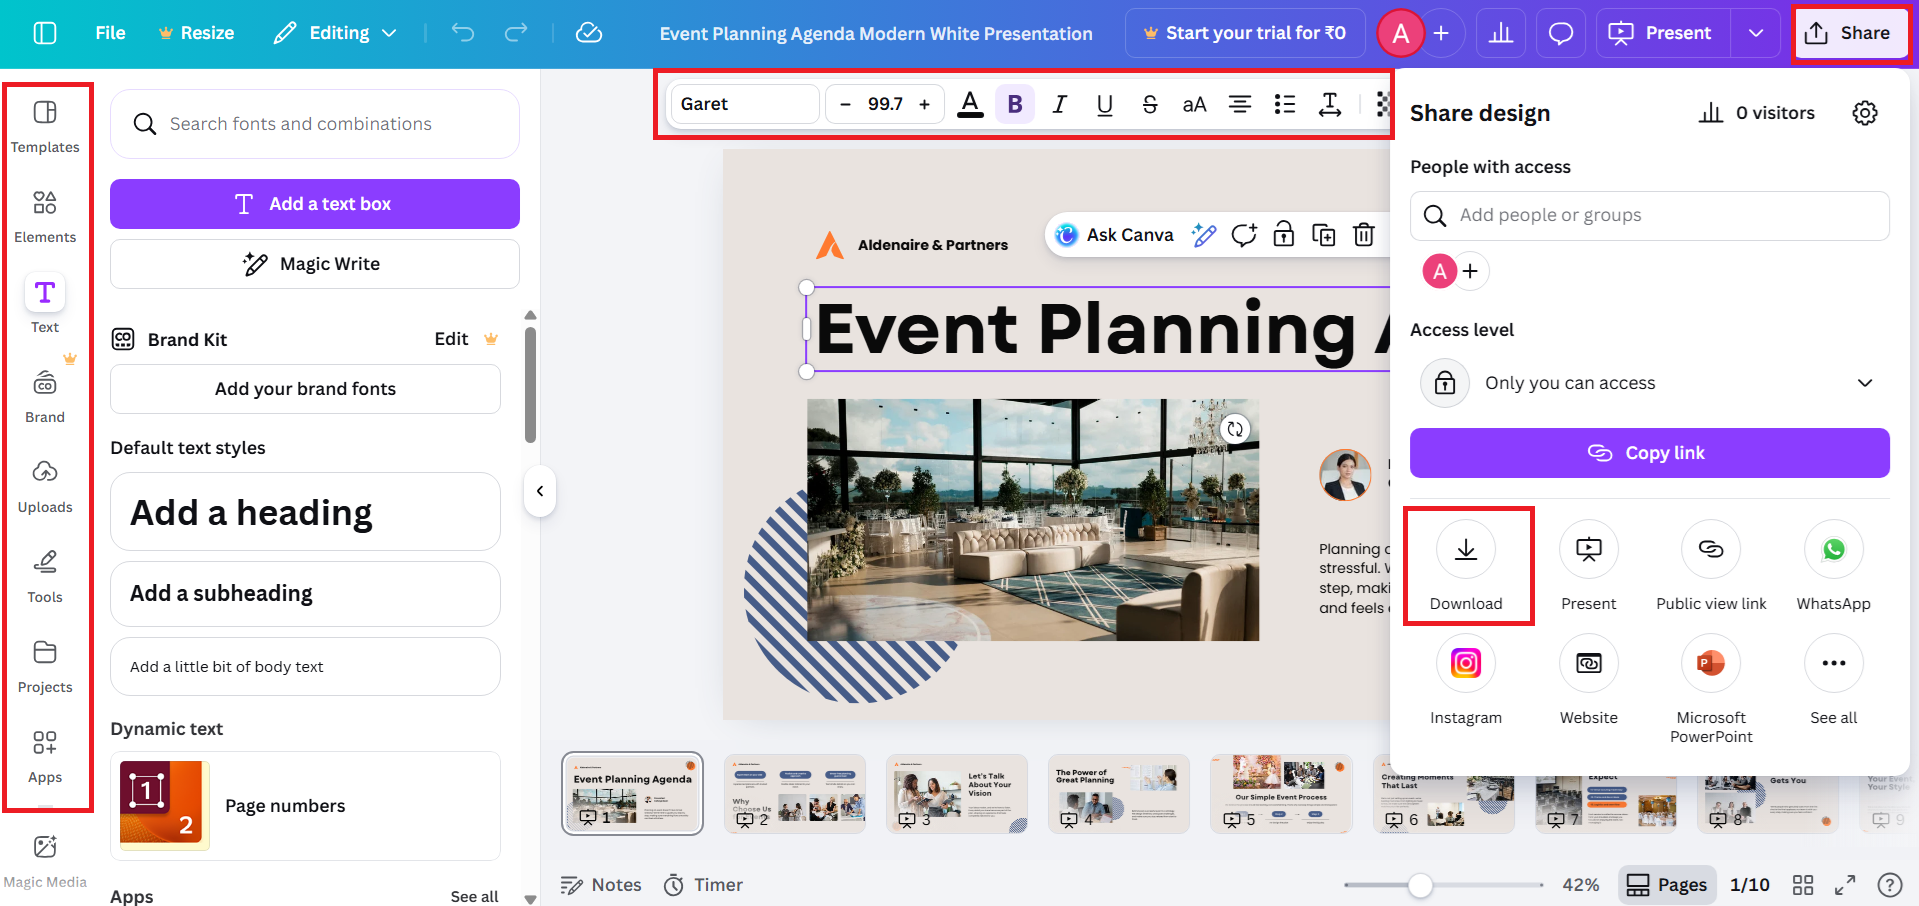Open the Uploads panel
The width and height of the screenshot is (1919, 906).
coord(45,483)
